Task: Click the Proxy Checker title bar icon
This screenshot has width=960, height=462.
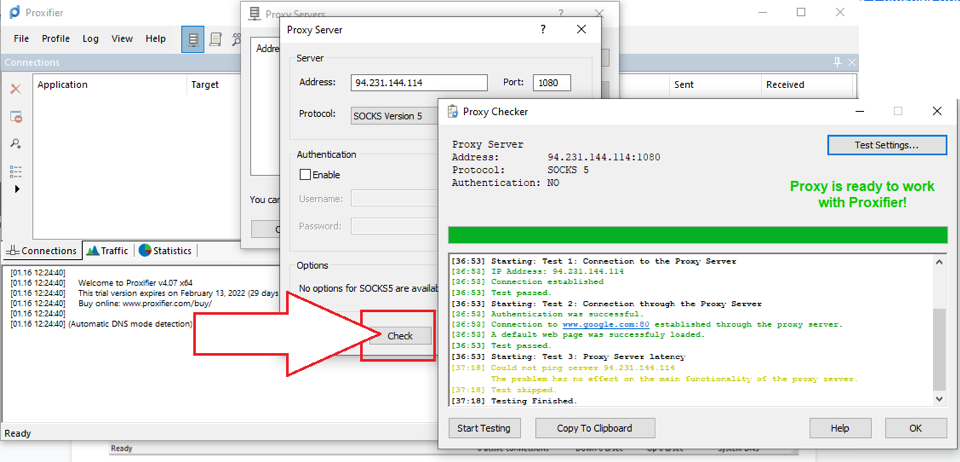Action: tap(453, 111)
